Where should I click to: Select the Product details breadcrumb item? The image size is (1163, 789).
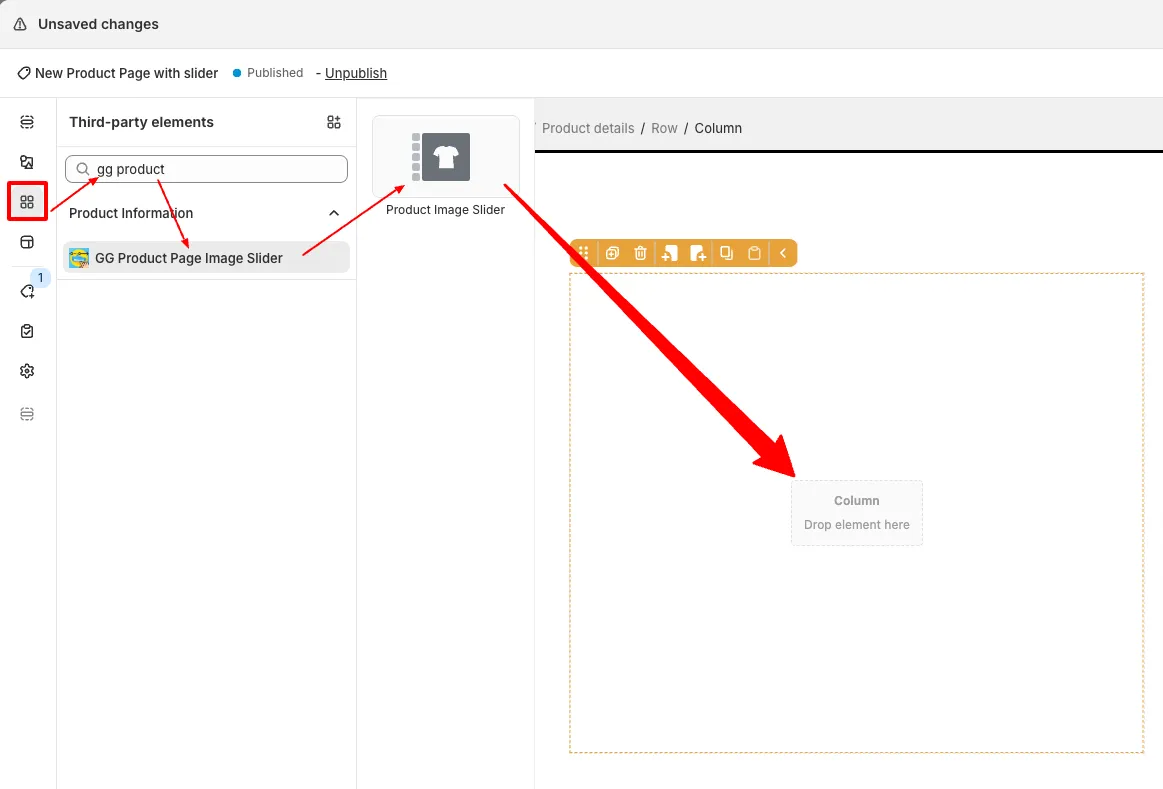coord(588,128)
